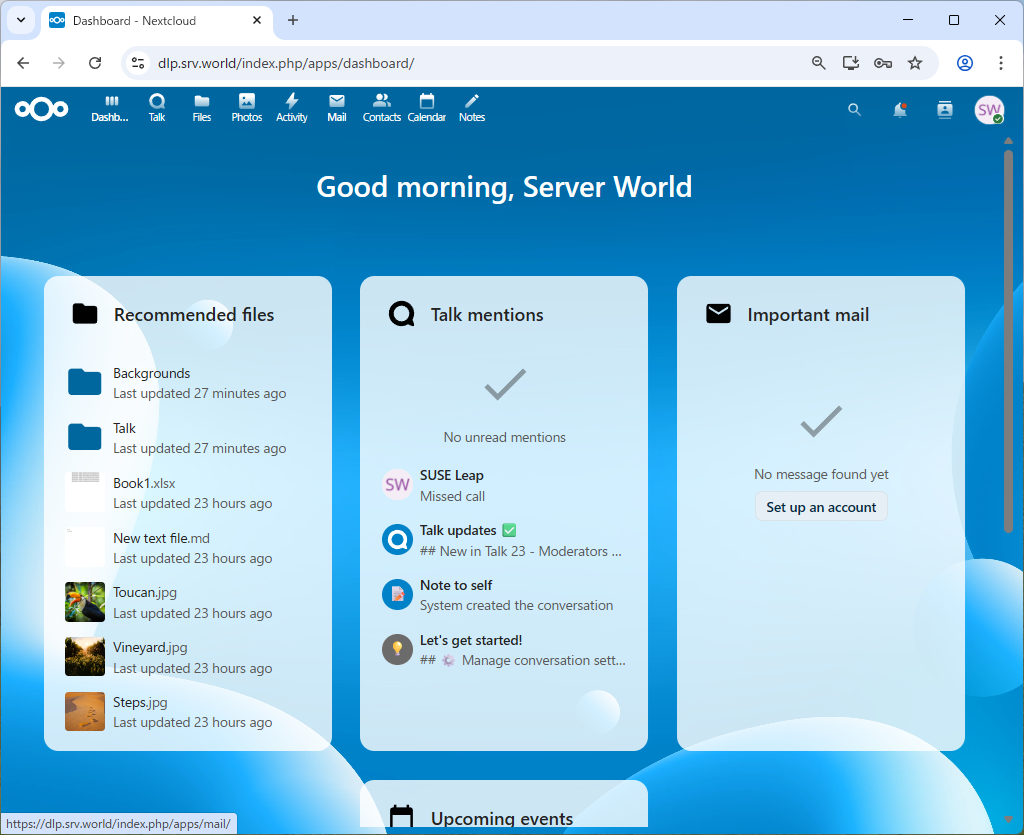This screenshot has height=835, width=1024.
Task: Click the Nextcloud logo
Action: (x=41, y=109)
